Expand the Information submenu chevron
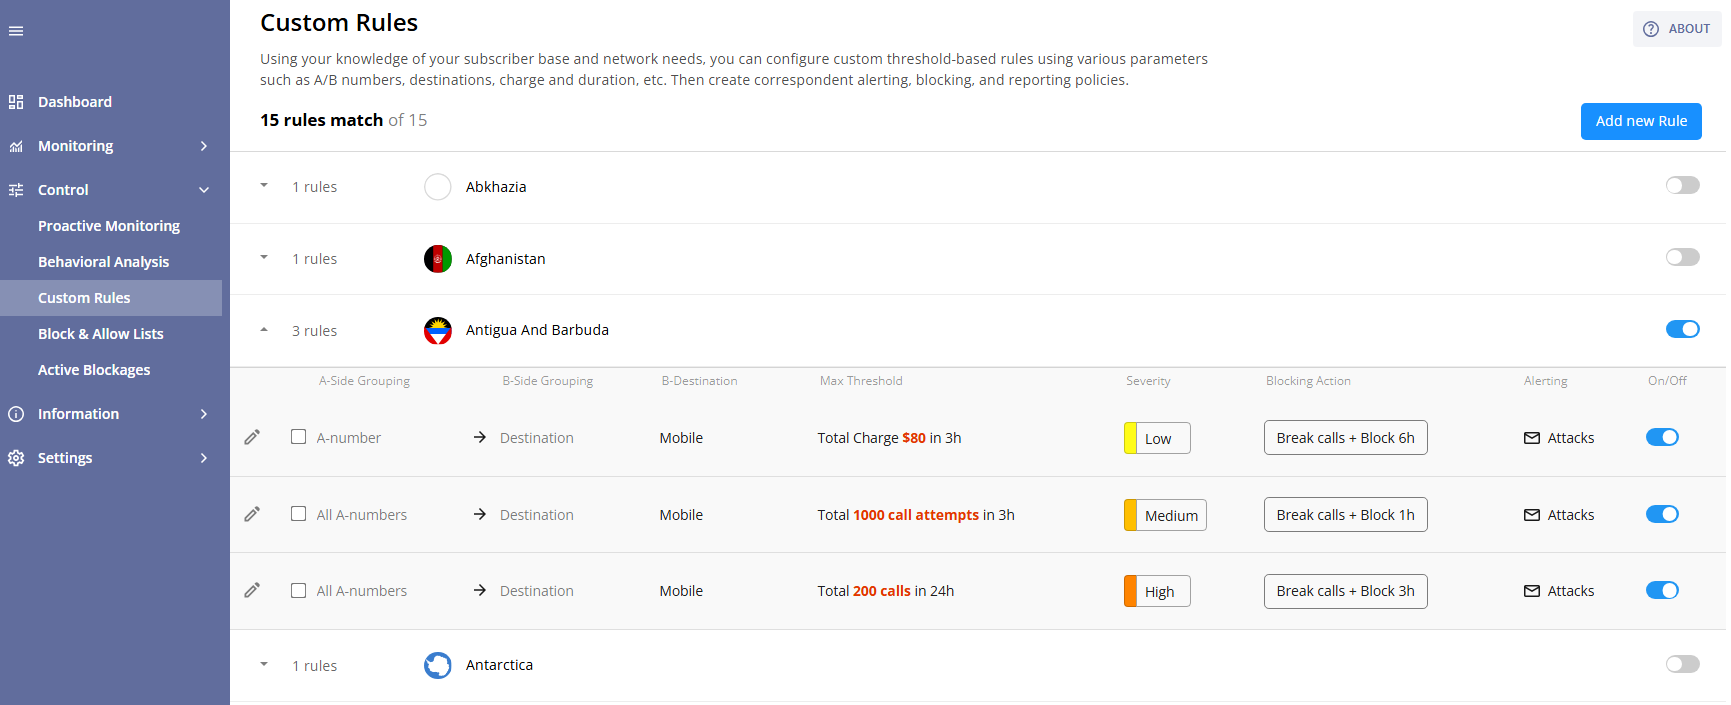This screenshot has width=1731, height=705. [204, 414]
